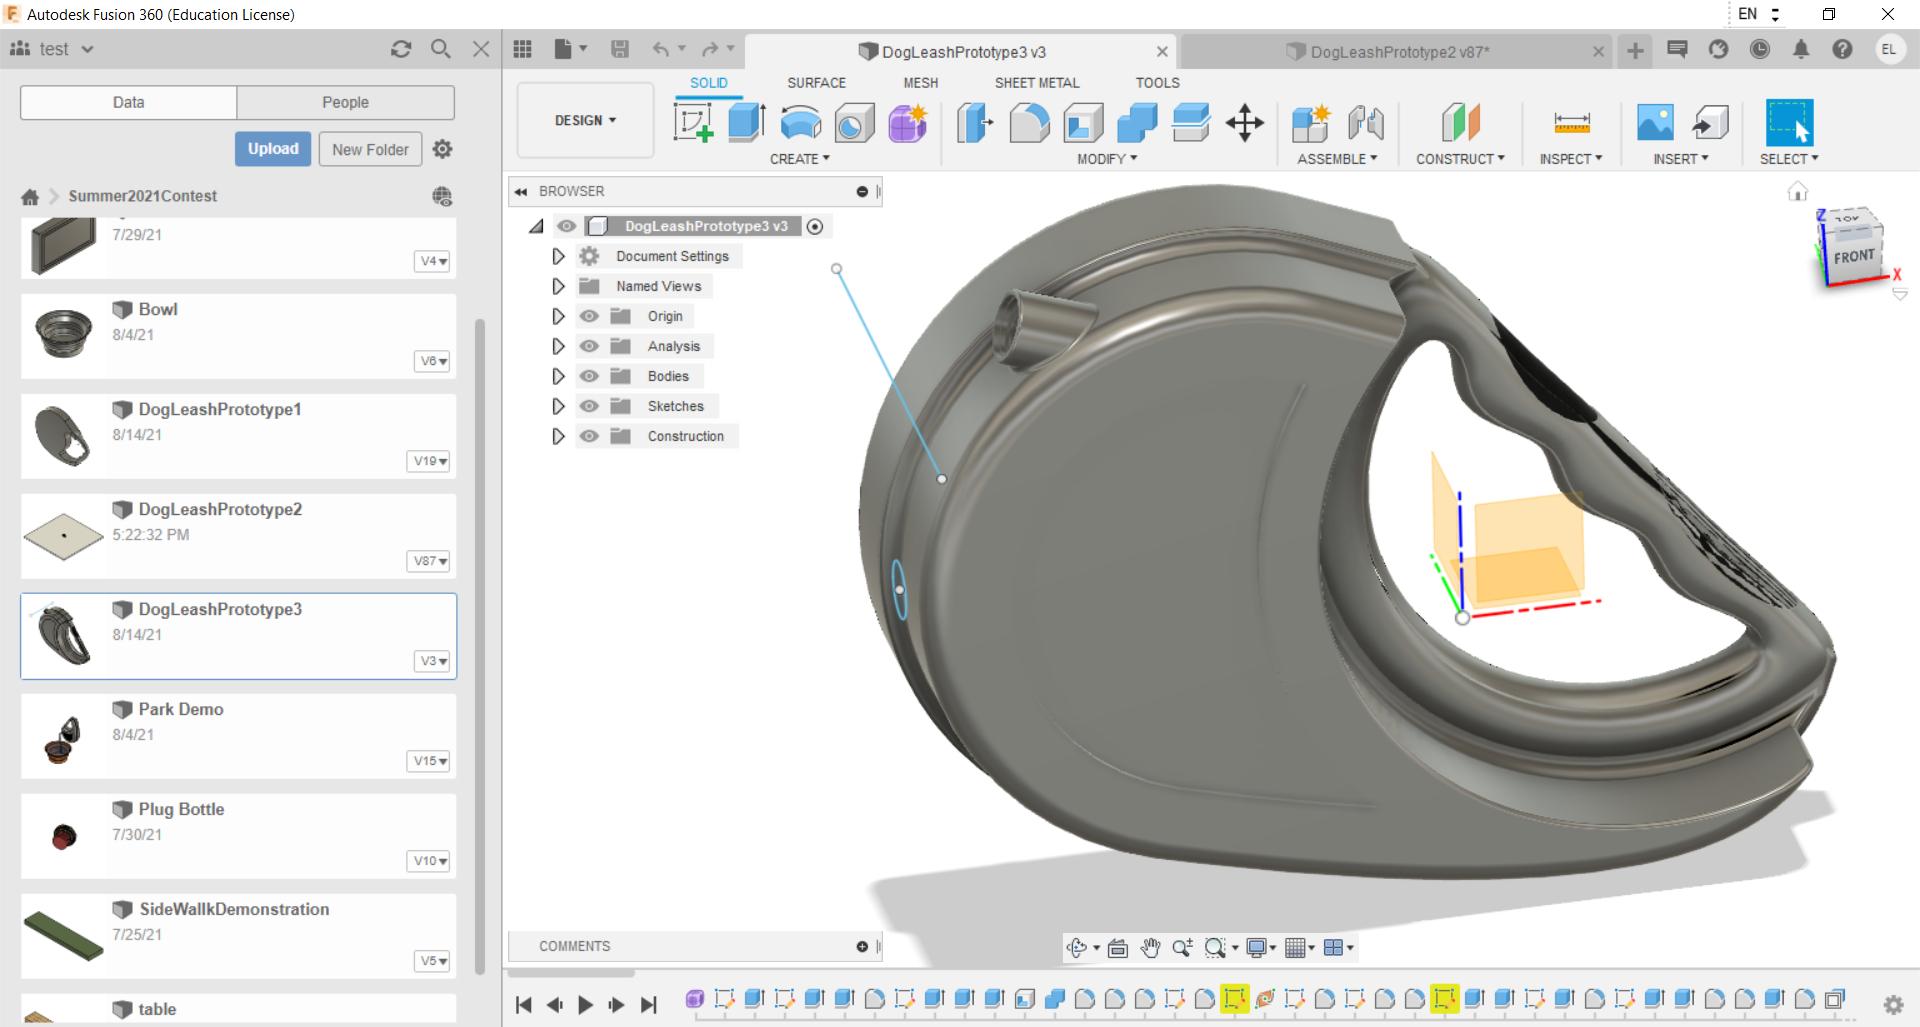This screenshot has width=1920, height=1027.
Task: Show the data panel grid icon
Action: [522, 49]
